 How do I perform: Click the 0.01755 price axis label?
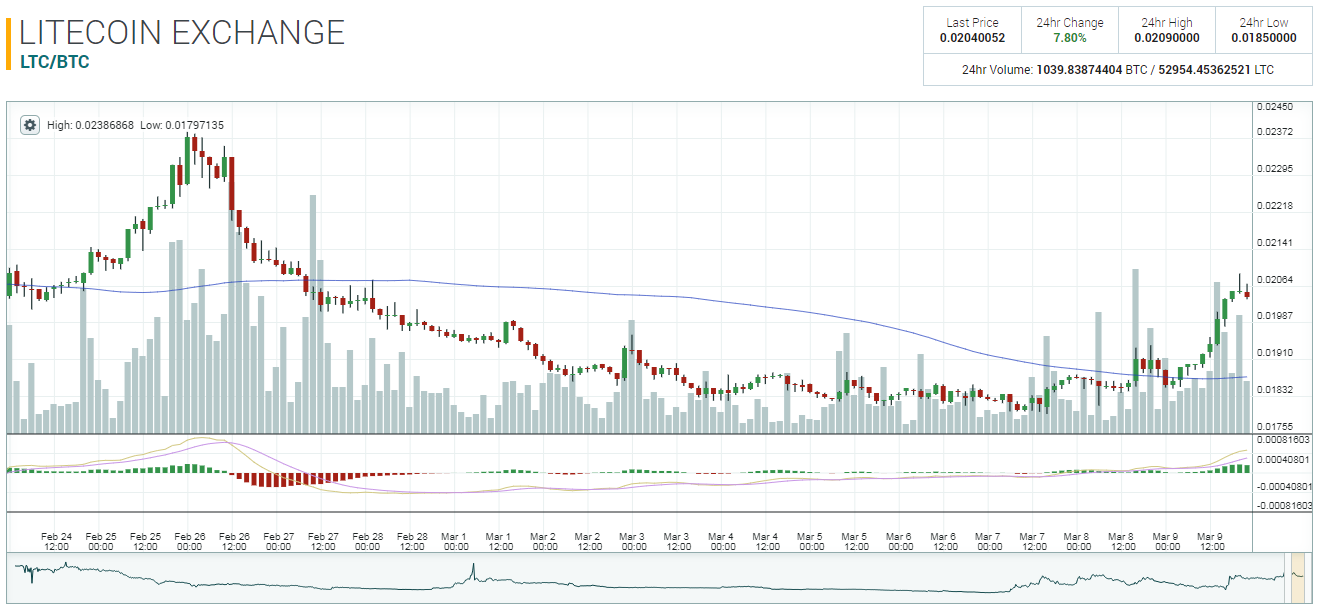pos(1274,427)
